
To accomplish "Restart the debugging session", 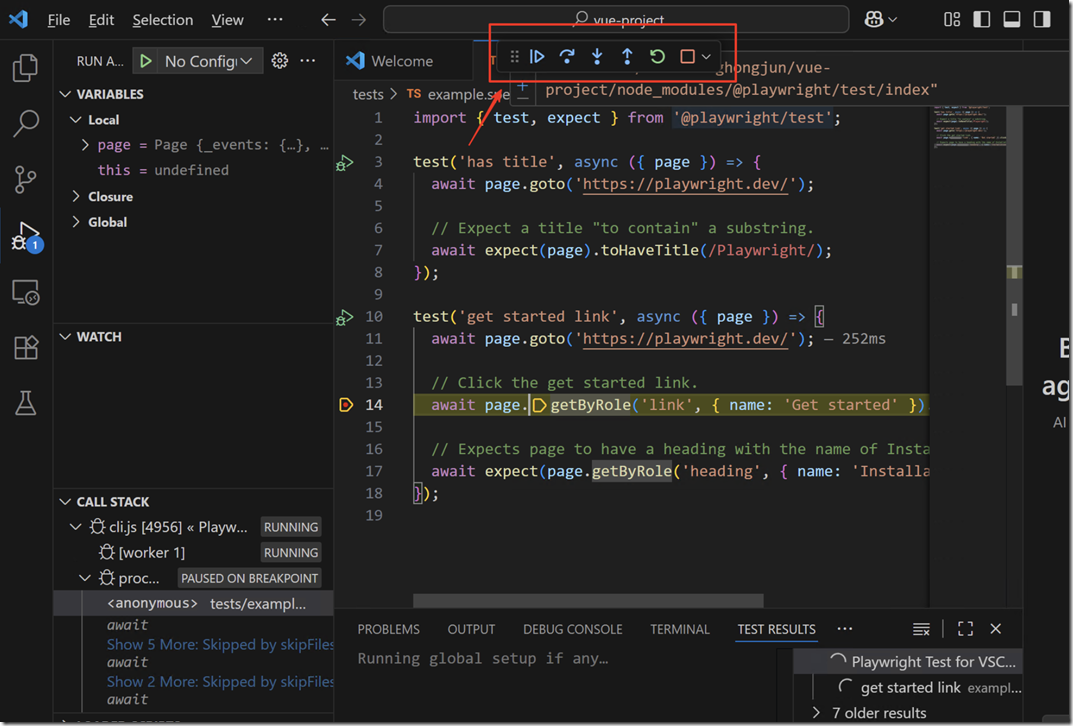I will pos(657,57).
